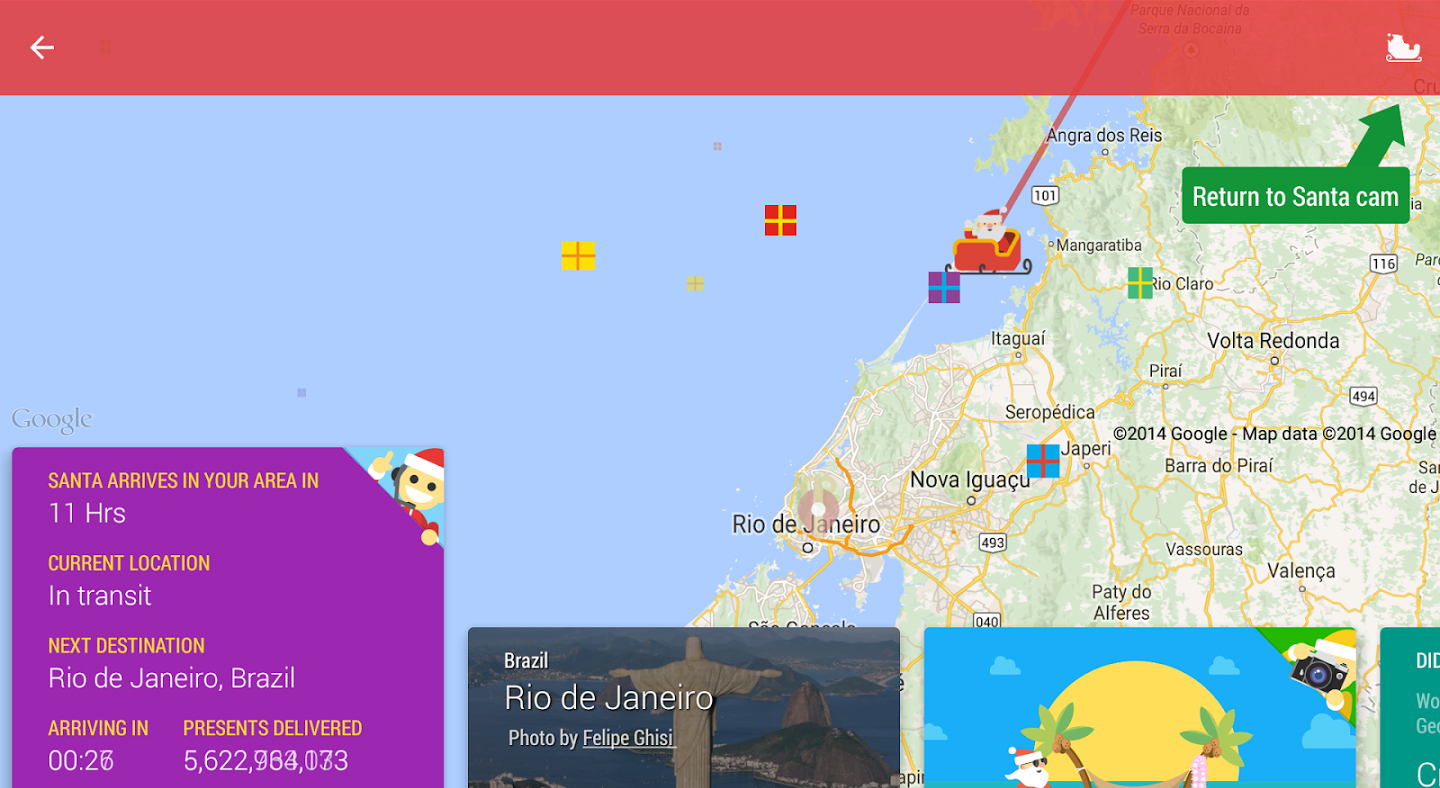Click the 'Next Destination' Rio de Janeiro, Brazil text
Image resolution: width=1440 pixels, height=788 pixels.
click(172, 678)
